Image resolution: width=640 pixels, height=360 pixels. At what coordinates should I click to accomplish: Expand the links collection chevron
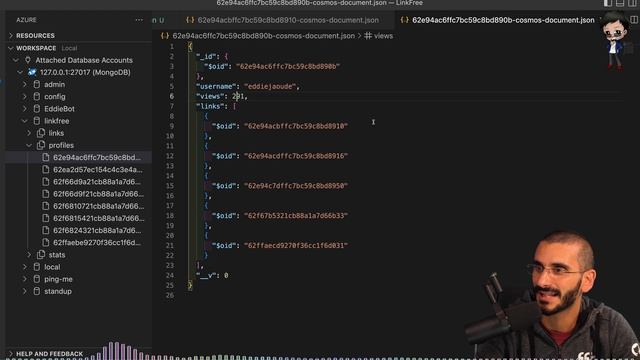click(x=29, y=133)
